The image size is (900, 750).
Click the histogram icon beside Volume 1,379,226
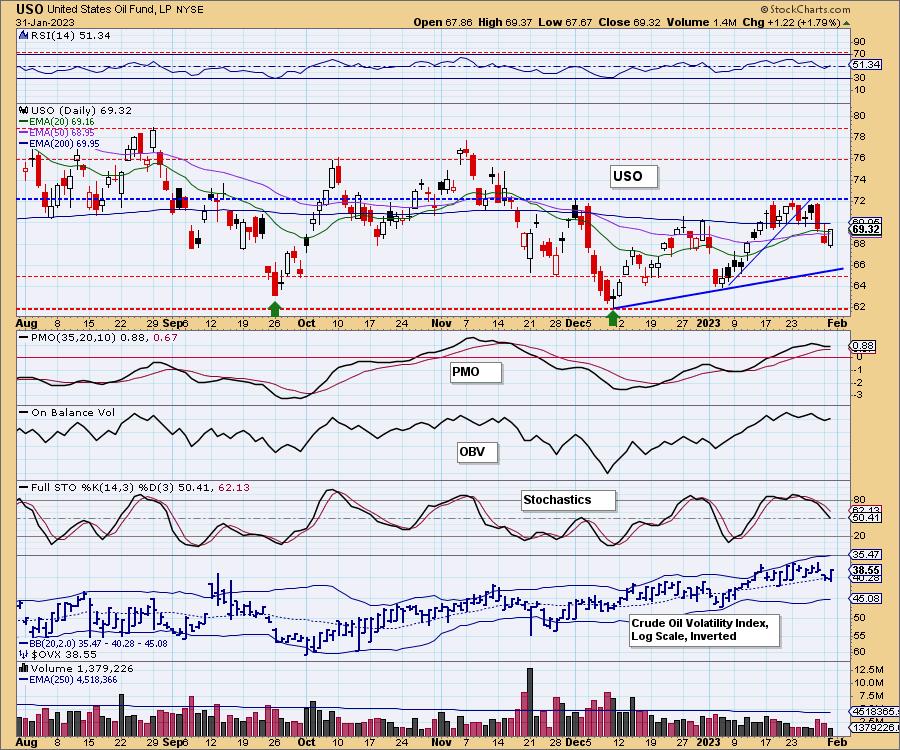[x=24, y=669]
